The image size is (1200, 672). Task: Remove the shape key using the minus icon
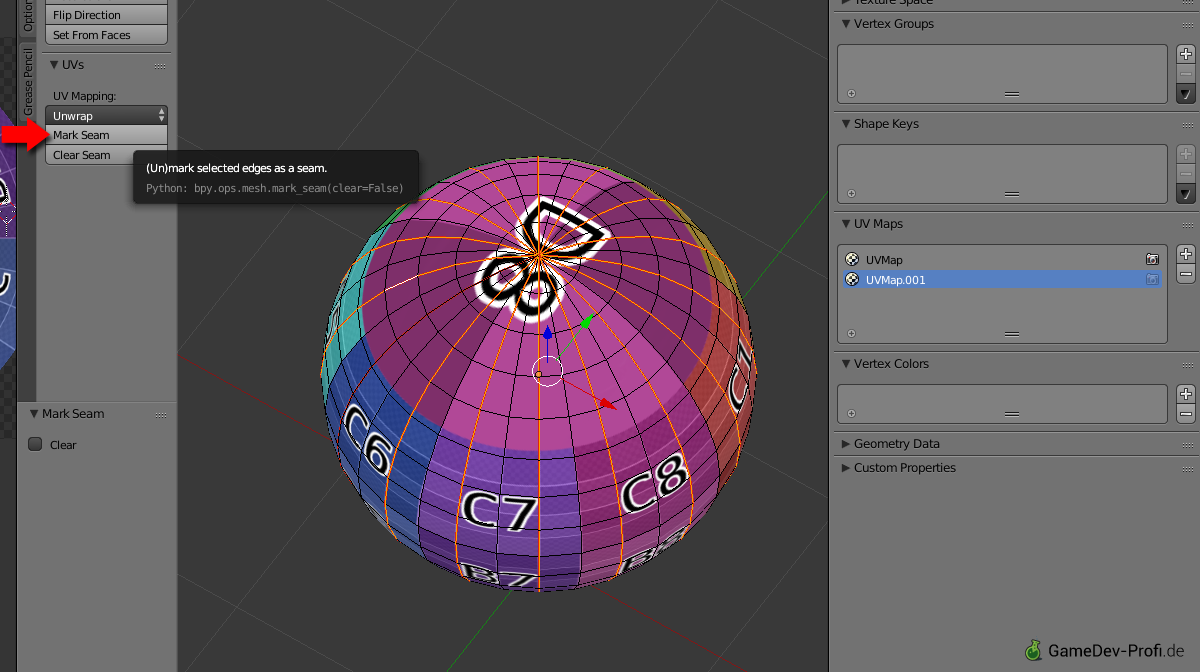tap(1188, 171)
